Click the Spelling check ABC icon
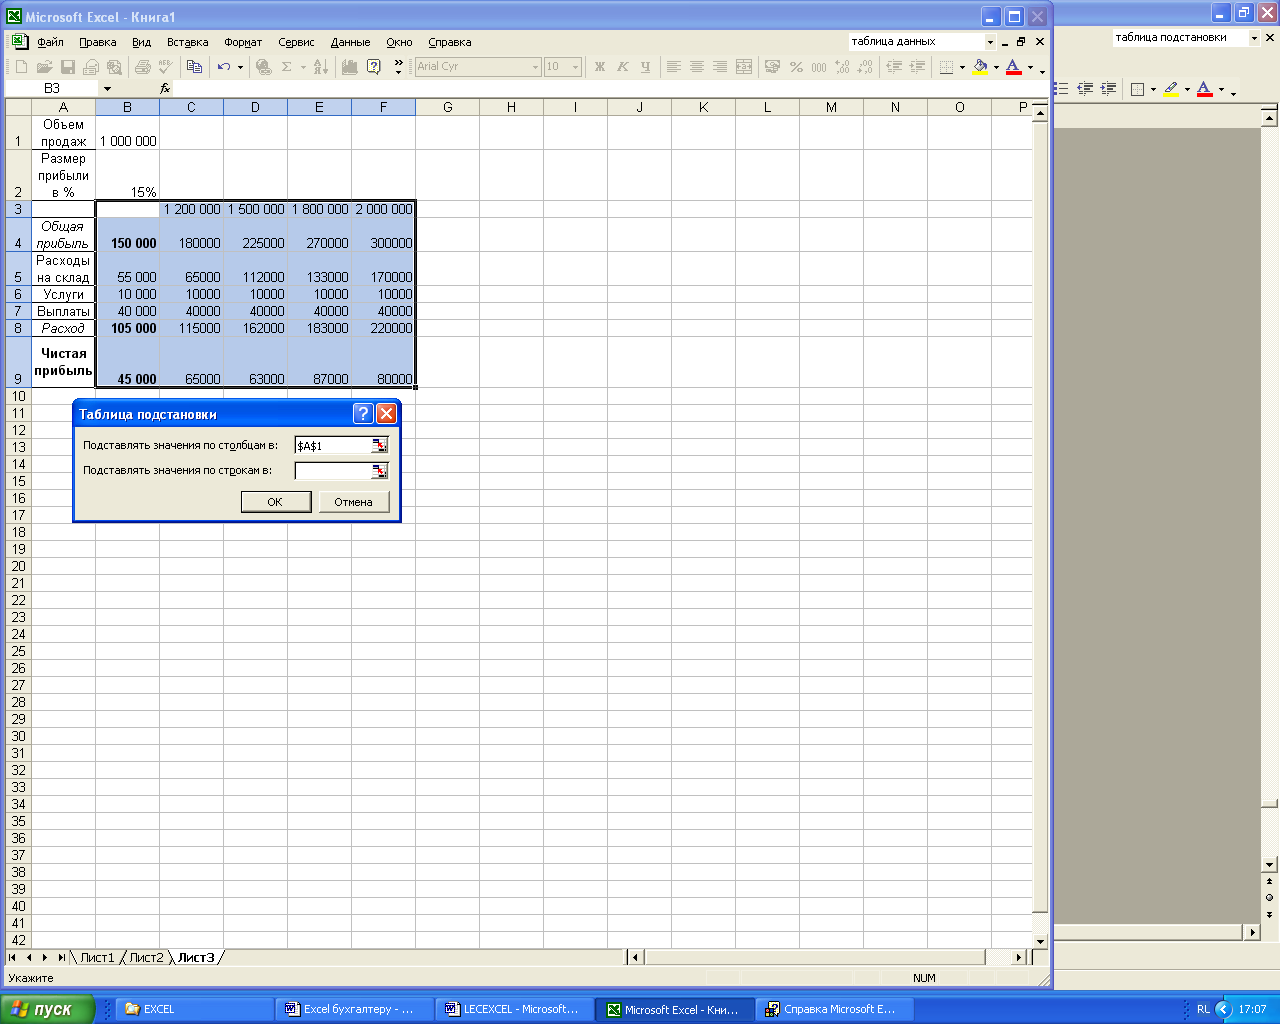Viewport: 1280px width, 1024px height. [165, 67]
